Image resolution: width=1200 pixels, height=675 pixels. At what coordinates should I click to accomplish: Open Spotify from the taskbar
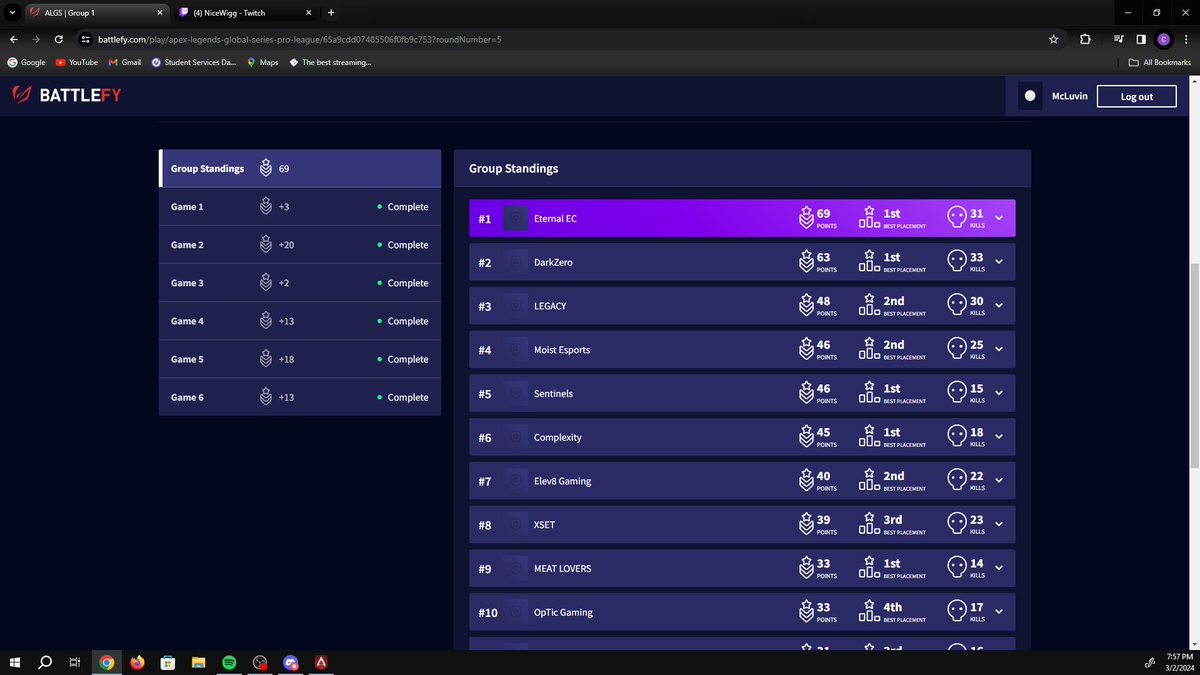[x=229, y=662]
